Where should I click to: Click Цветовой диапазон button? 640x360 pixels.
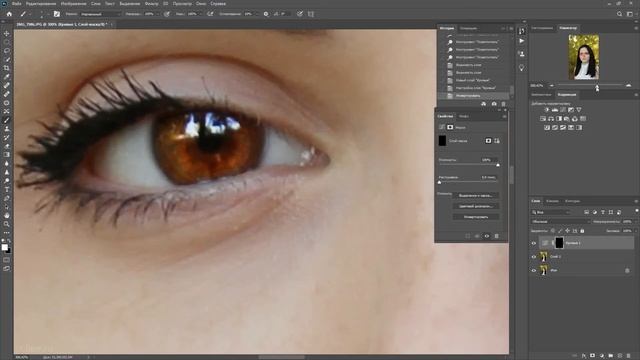476,206
